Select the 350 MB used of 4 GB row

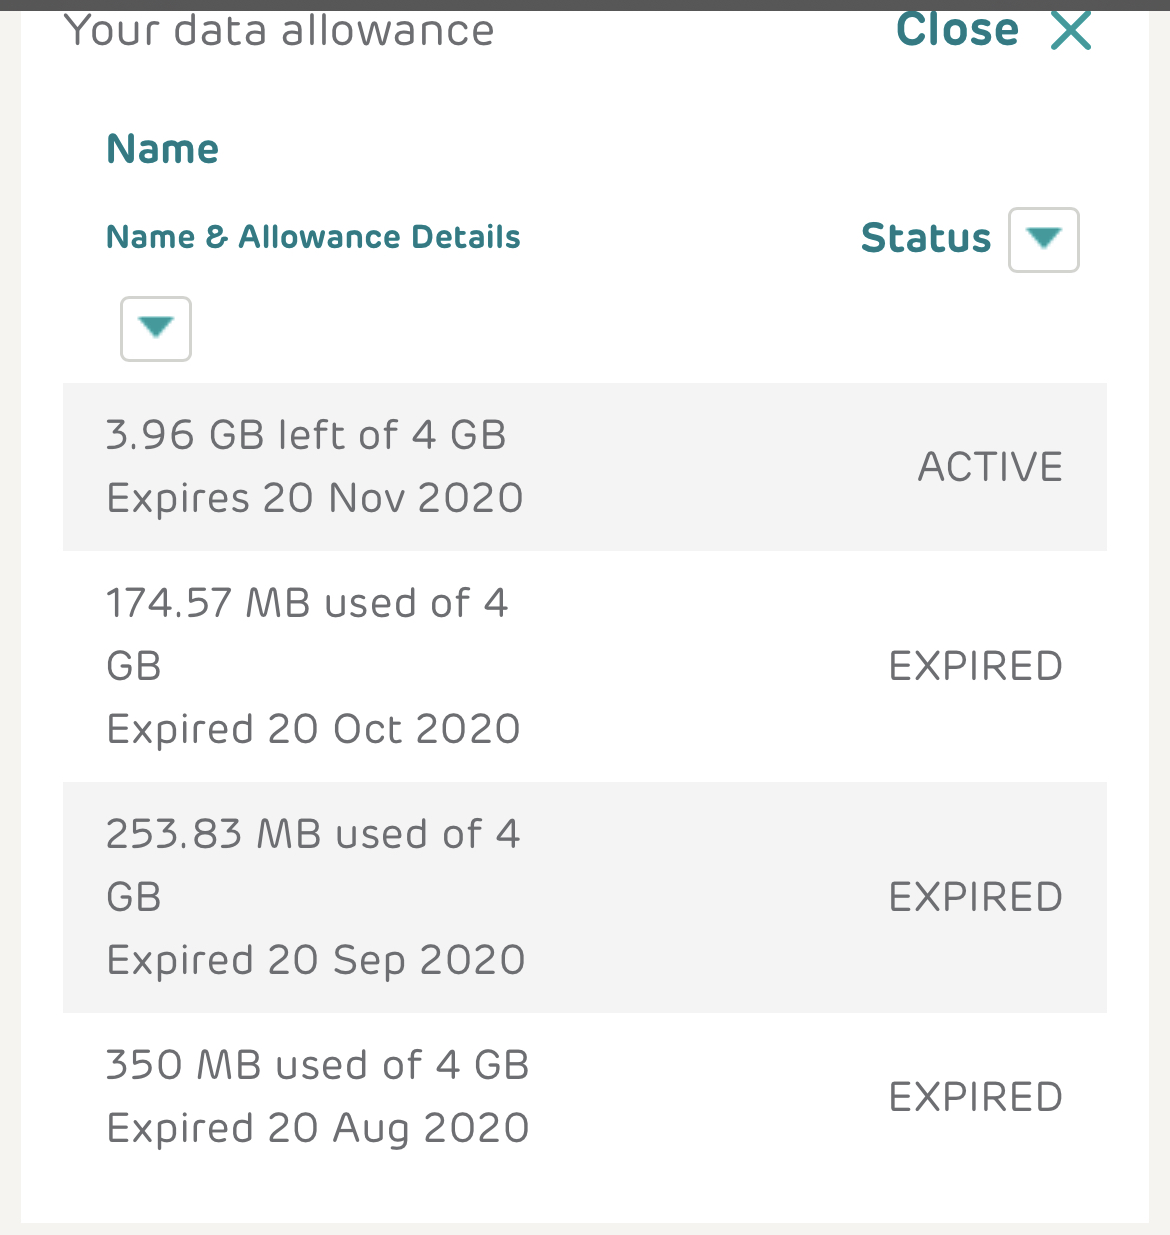(x=585, y=1097)
